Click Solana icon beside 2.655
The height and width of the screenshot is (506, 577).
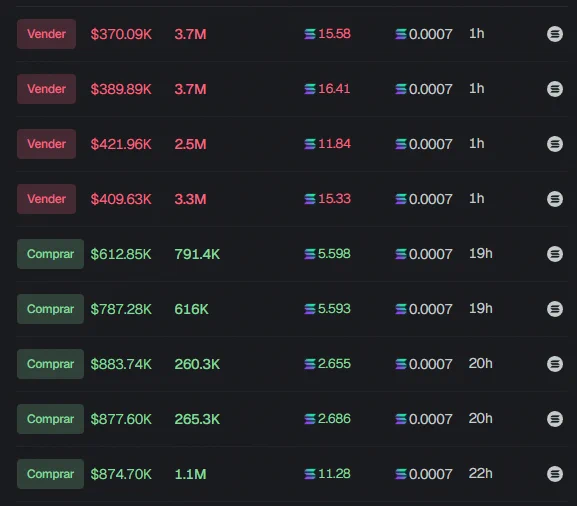[310, 364]
